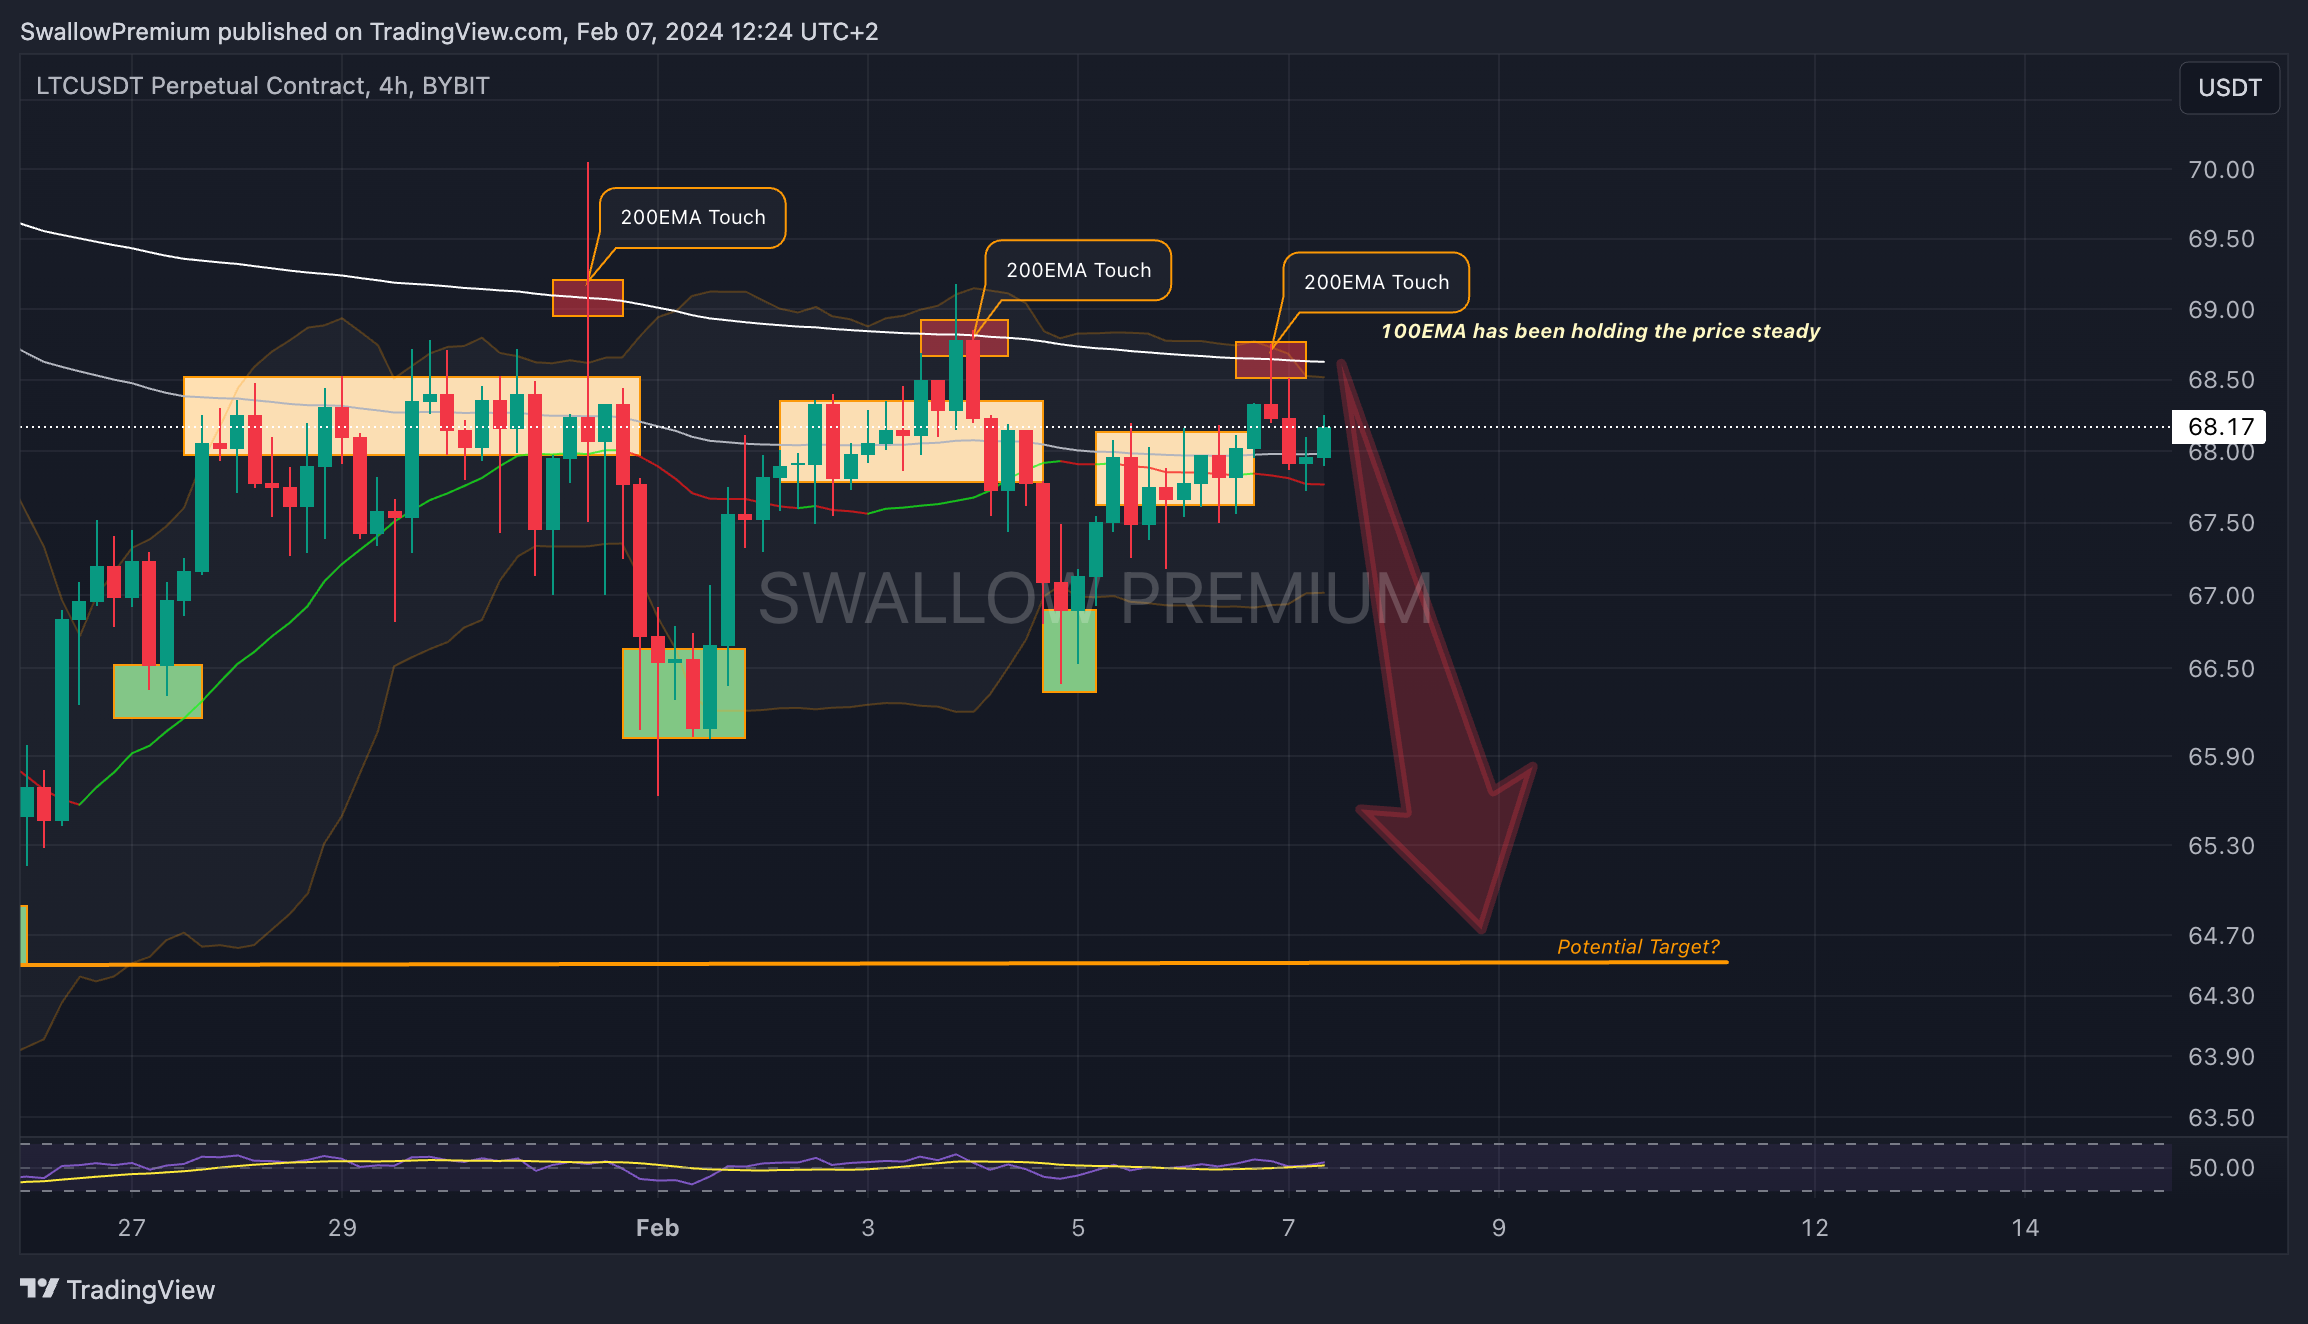Click the rightmost 200EMA Touch callout
The width and height of the screenshot is (2308, 1324).
tap(1376, 282)
